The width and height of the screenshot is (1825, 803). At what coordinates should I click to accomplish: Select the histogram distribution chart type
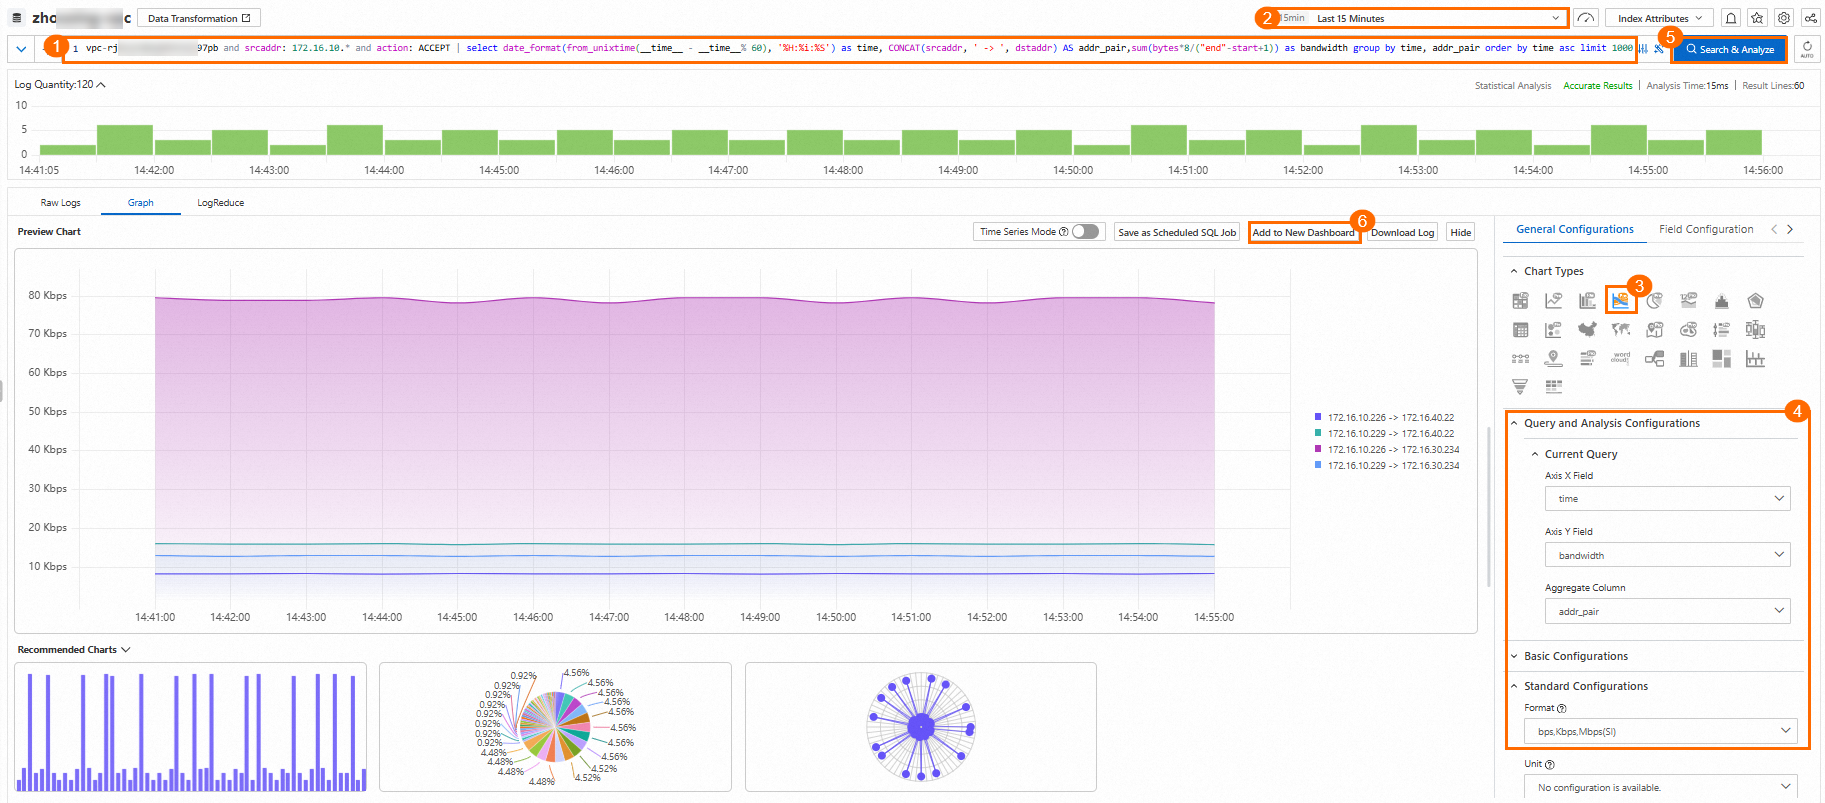tap(1722, 301)
